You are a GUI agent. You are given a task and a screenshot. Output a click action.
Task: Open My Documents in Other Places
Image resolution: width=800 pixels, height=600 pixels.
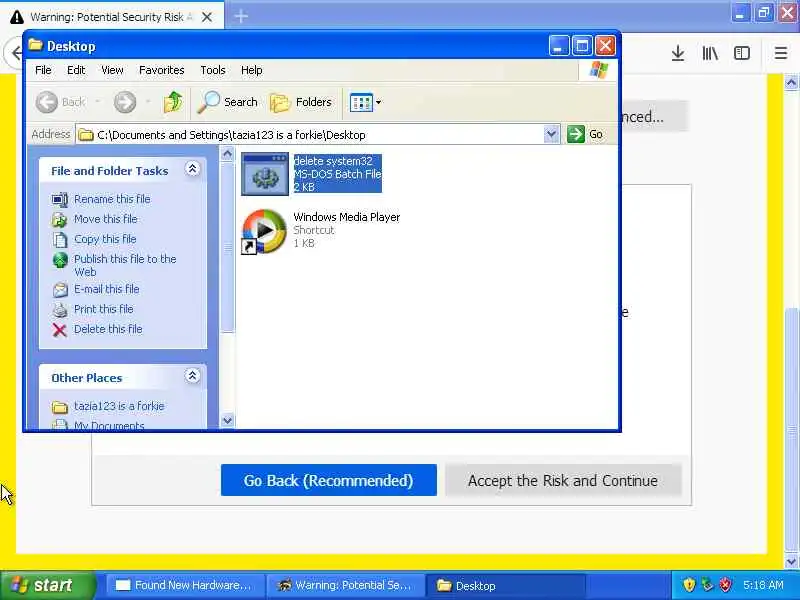tap(109, 425)
